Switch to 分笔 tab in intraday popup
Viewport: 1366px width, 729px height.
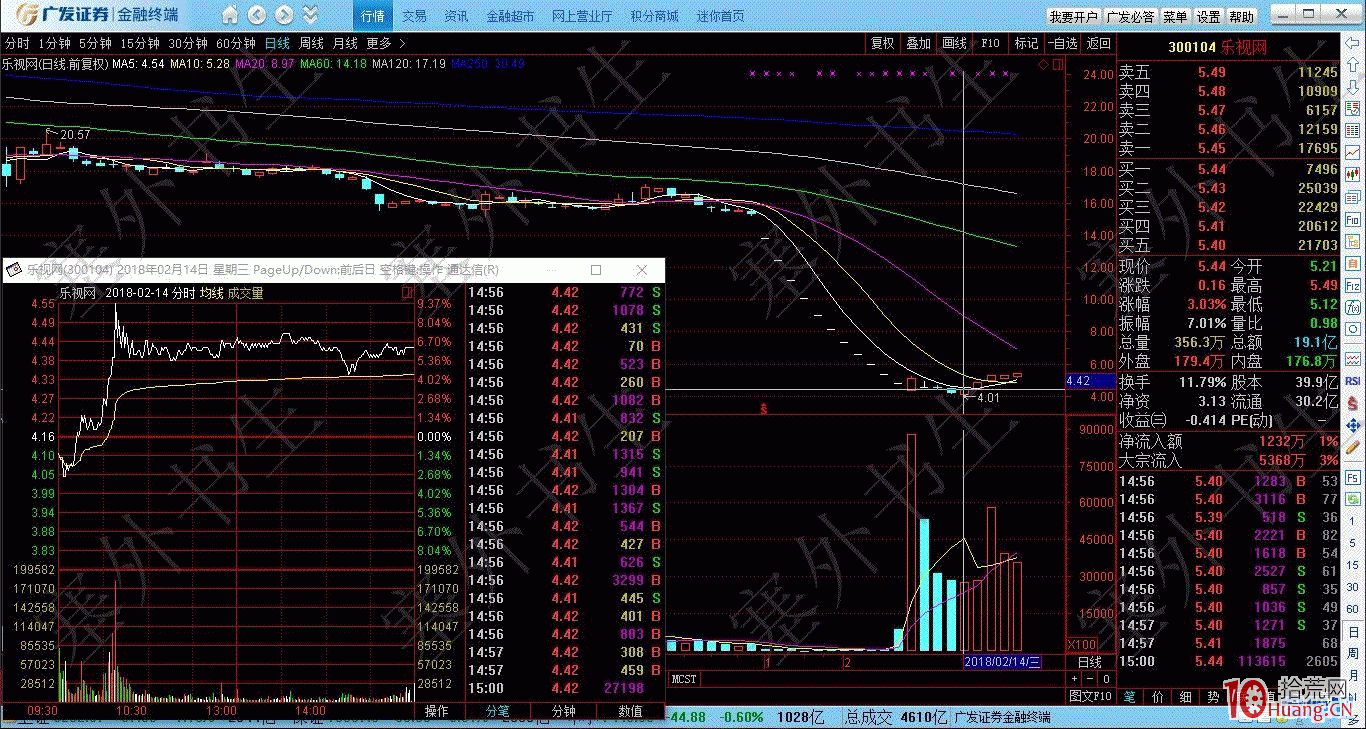point(498,712)
